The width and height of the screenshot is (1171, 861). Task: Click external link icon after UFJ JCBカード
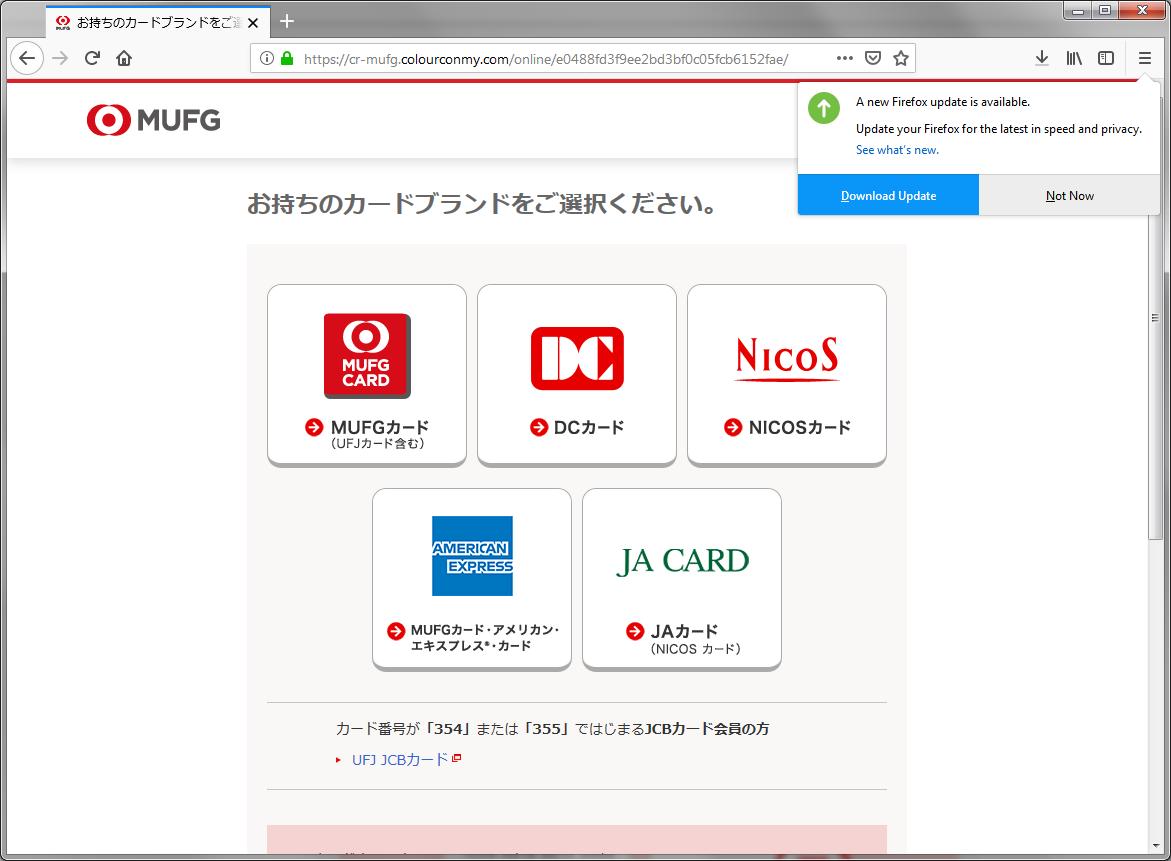coord(457,758)
